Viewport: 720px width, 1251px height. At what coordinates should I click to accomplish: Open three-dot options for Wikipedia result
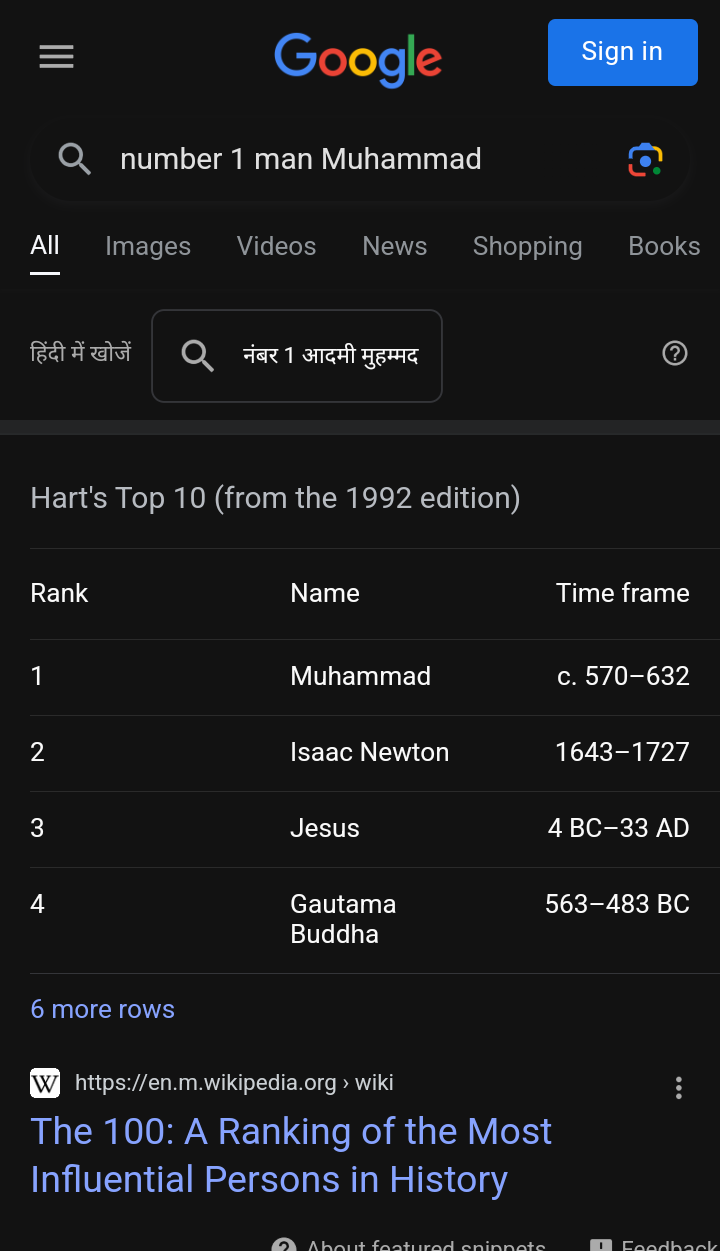(679, 1088)
